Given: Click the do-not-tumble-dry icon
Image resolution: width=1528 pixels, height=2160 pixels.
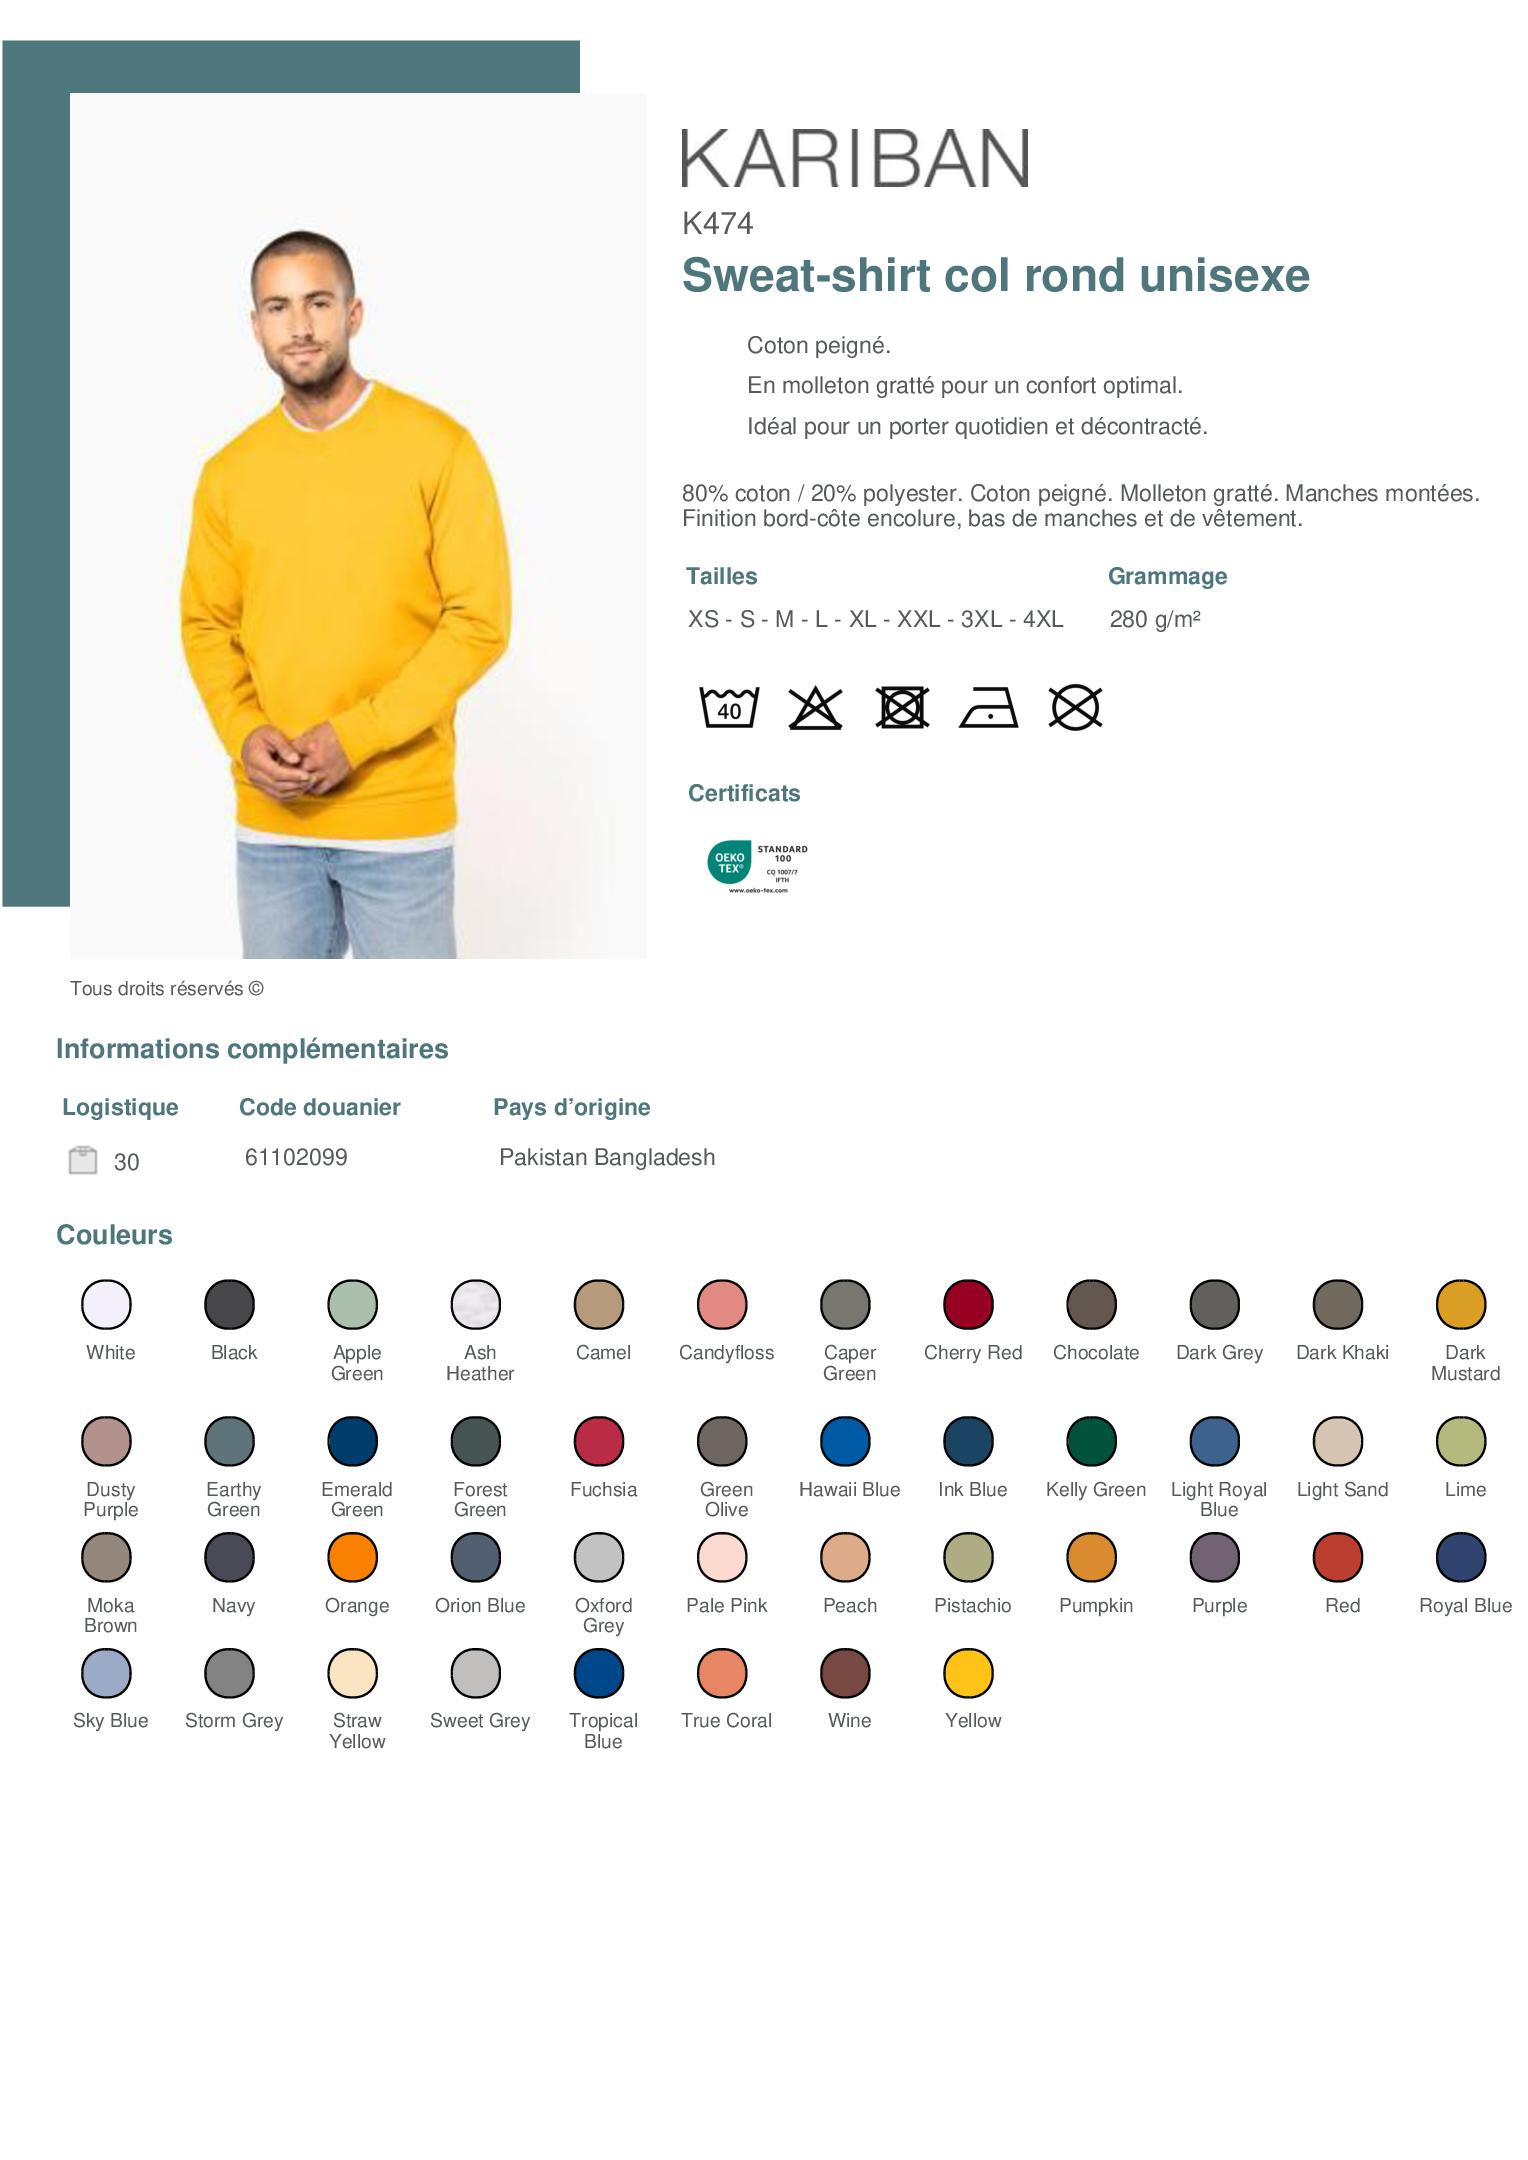Looking at the screenshot, I should point(902,708).
